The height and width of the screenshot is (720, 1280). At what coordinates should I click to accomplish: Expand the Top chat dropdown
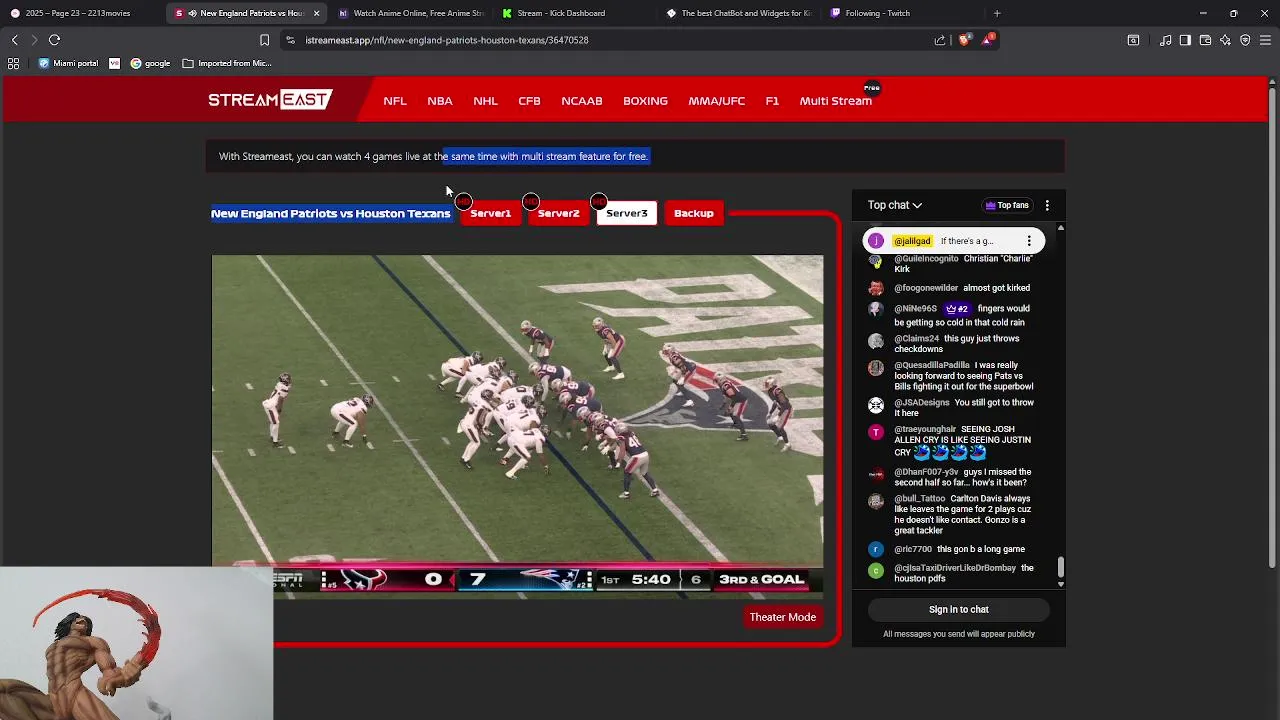tap(895, 205)
